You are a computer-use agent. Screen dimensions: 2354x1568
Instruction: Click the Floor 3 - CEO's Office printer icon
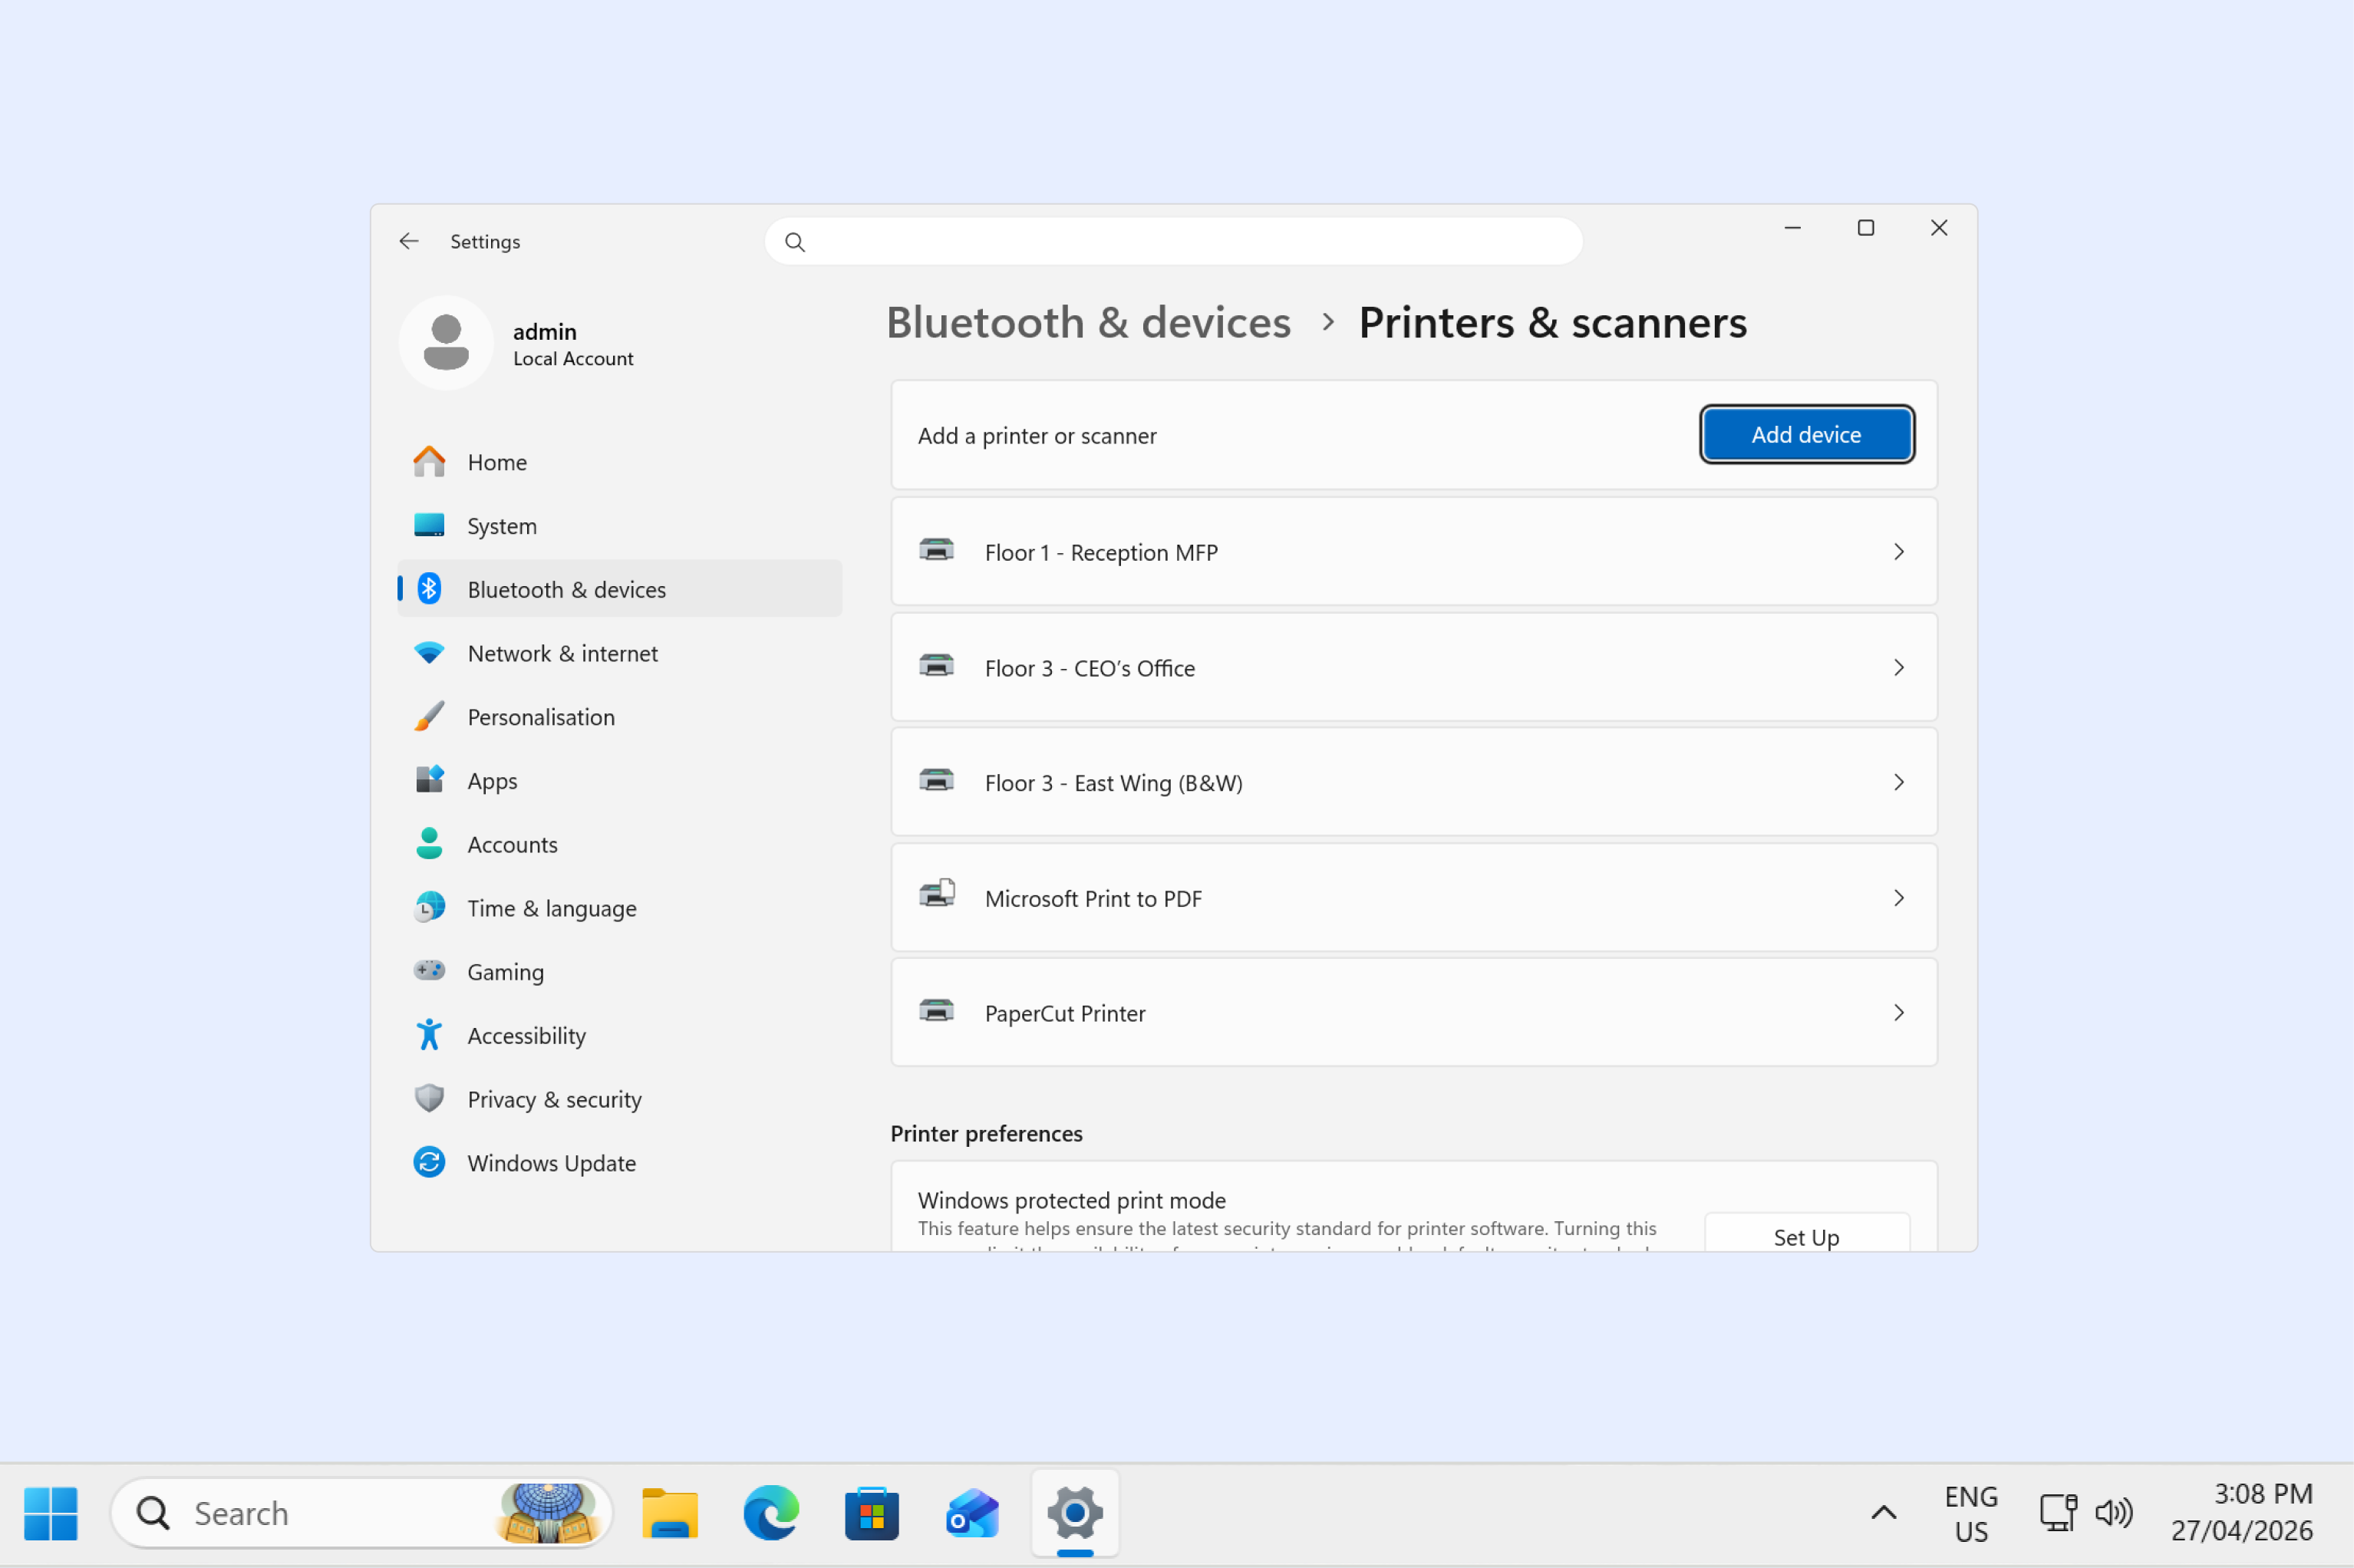coord(936,665)
